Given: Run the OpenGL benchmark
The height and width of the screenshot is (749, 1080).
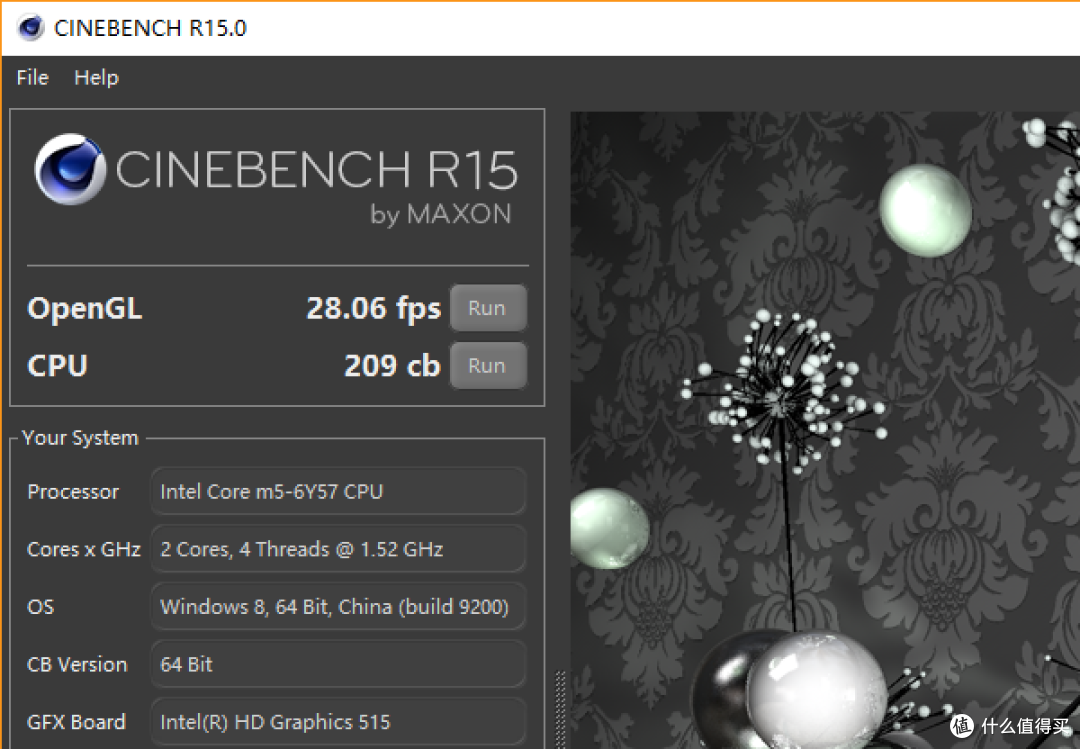Looking at the screenshot, I should tap(488, 308).
